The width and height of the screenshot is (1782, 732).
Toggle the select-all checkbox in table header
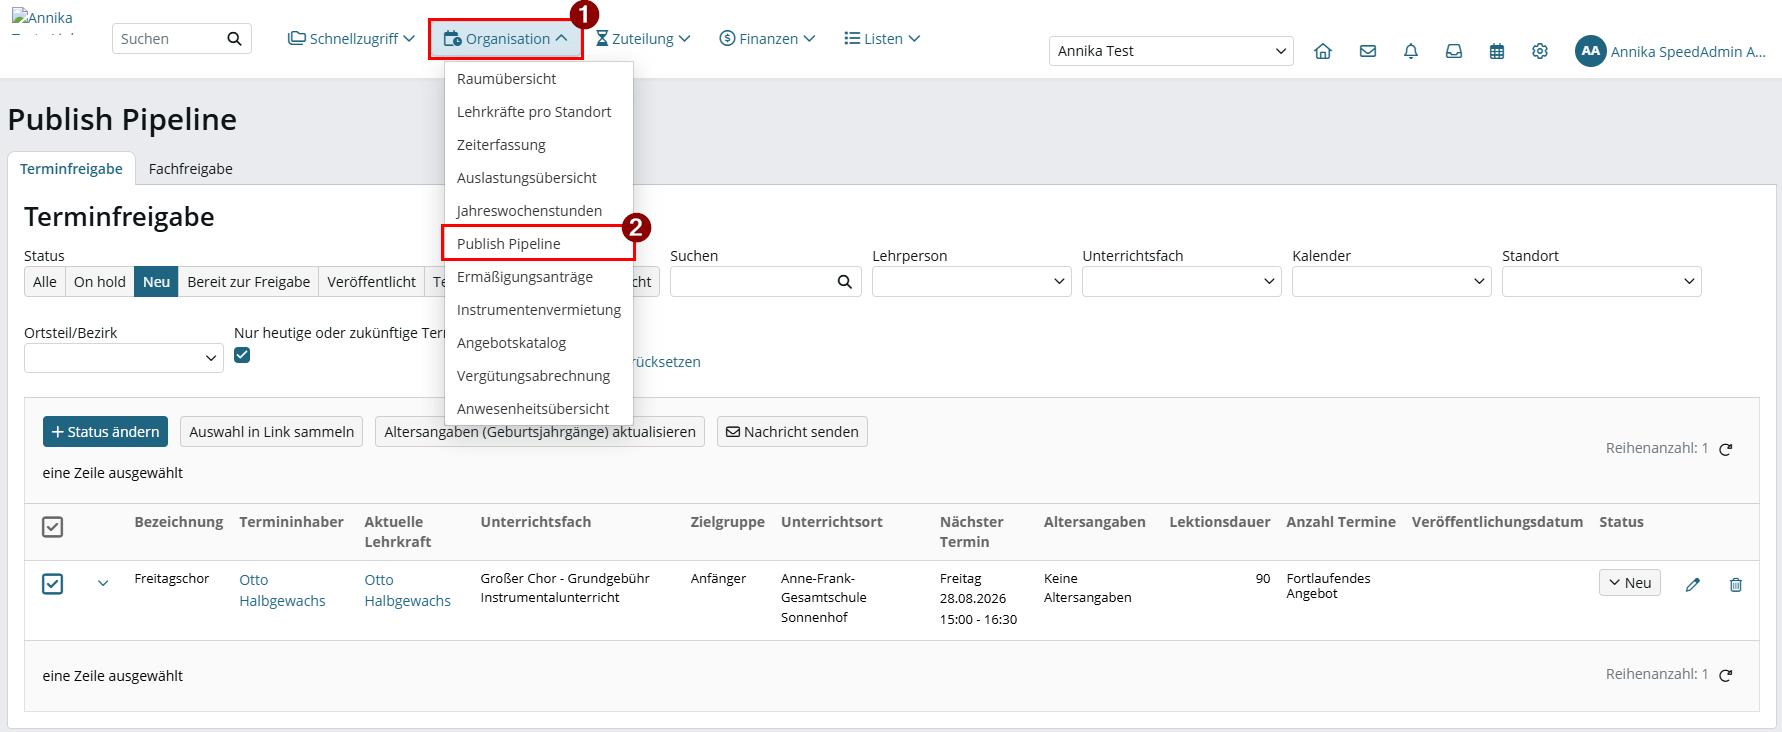[x=53, y=527]
